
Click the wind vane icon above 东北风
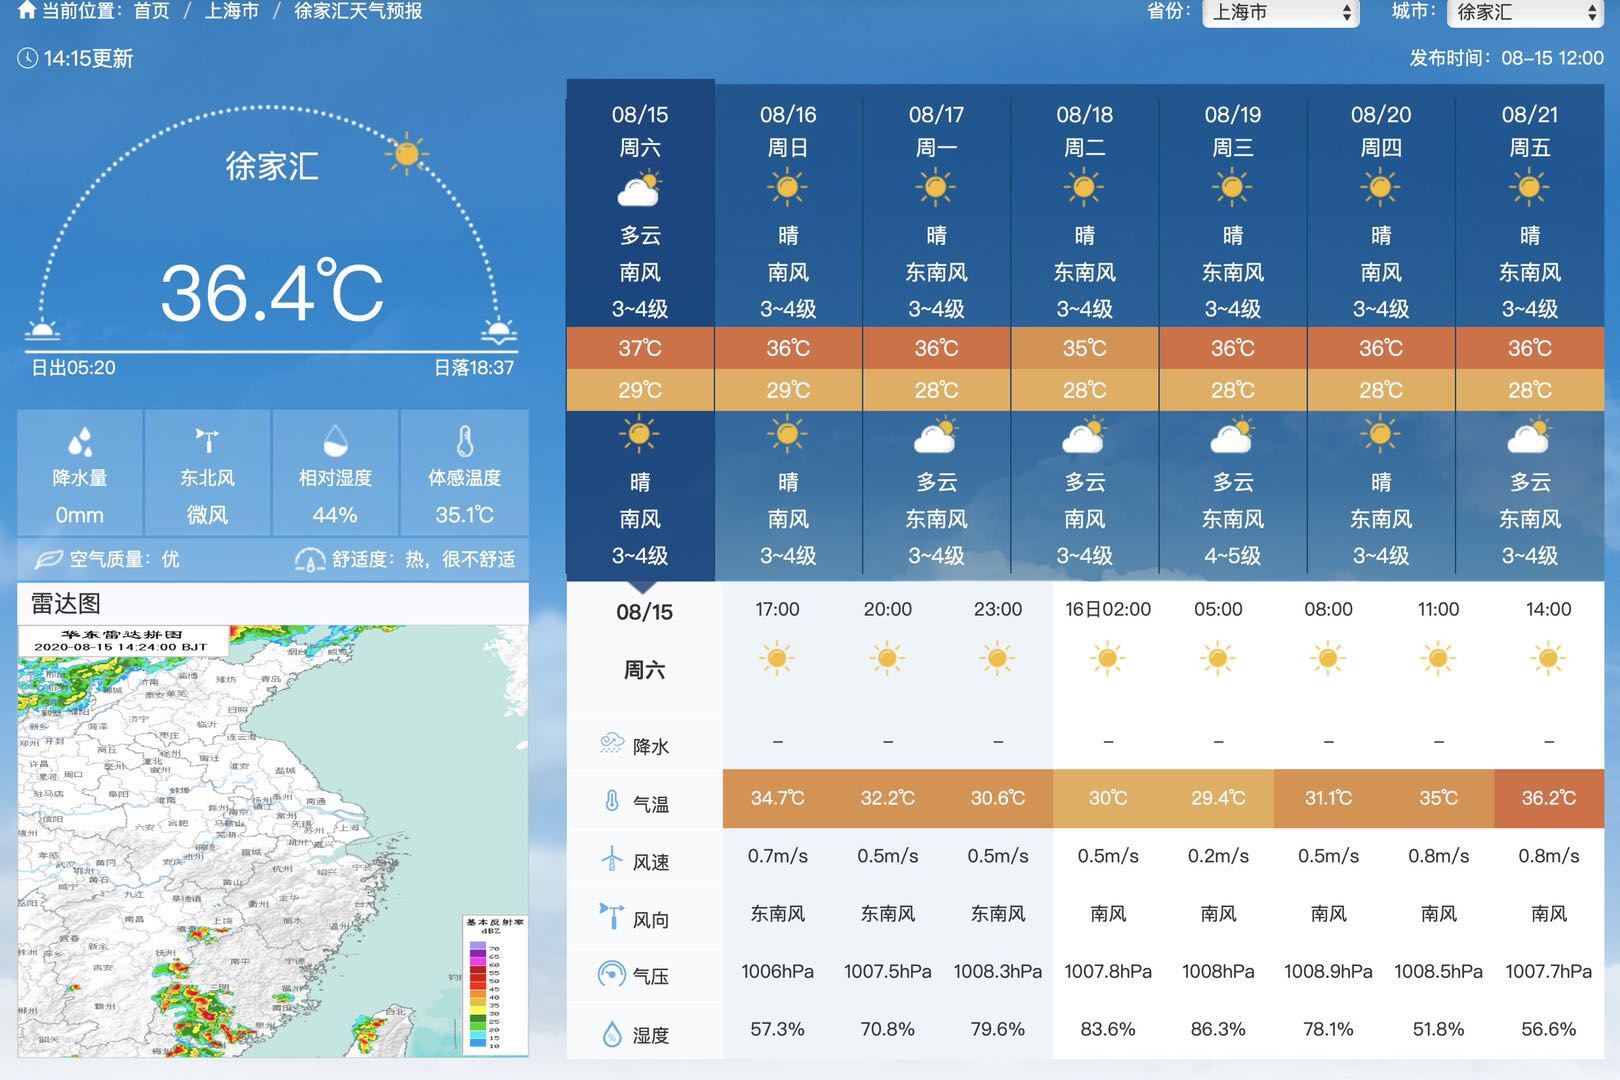pyautogui.click(x=207, y=440)
